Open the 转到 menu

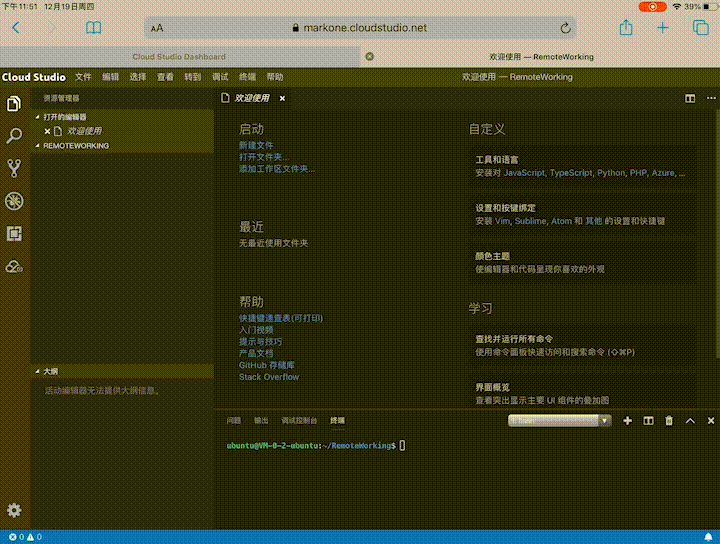click(193, 77)
